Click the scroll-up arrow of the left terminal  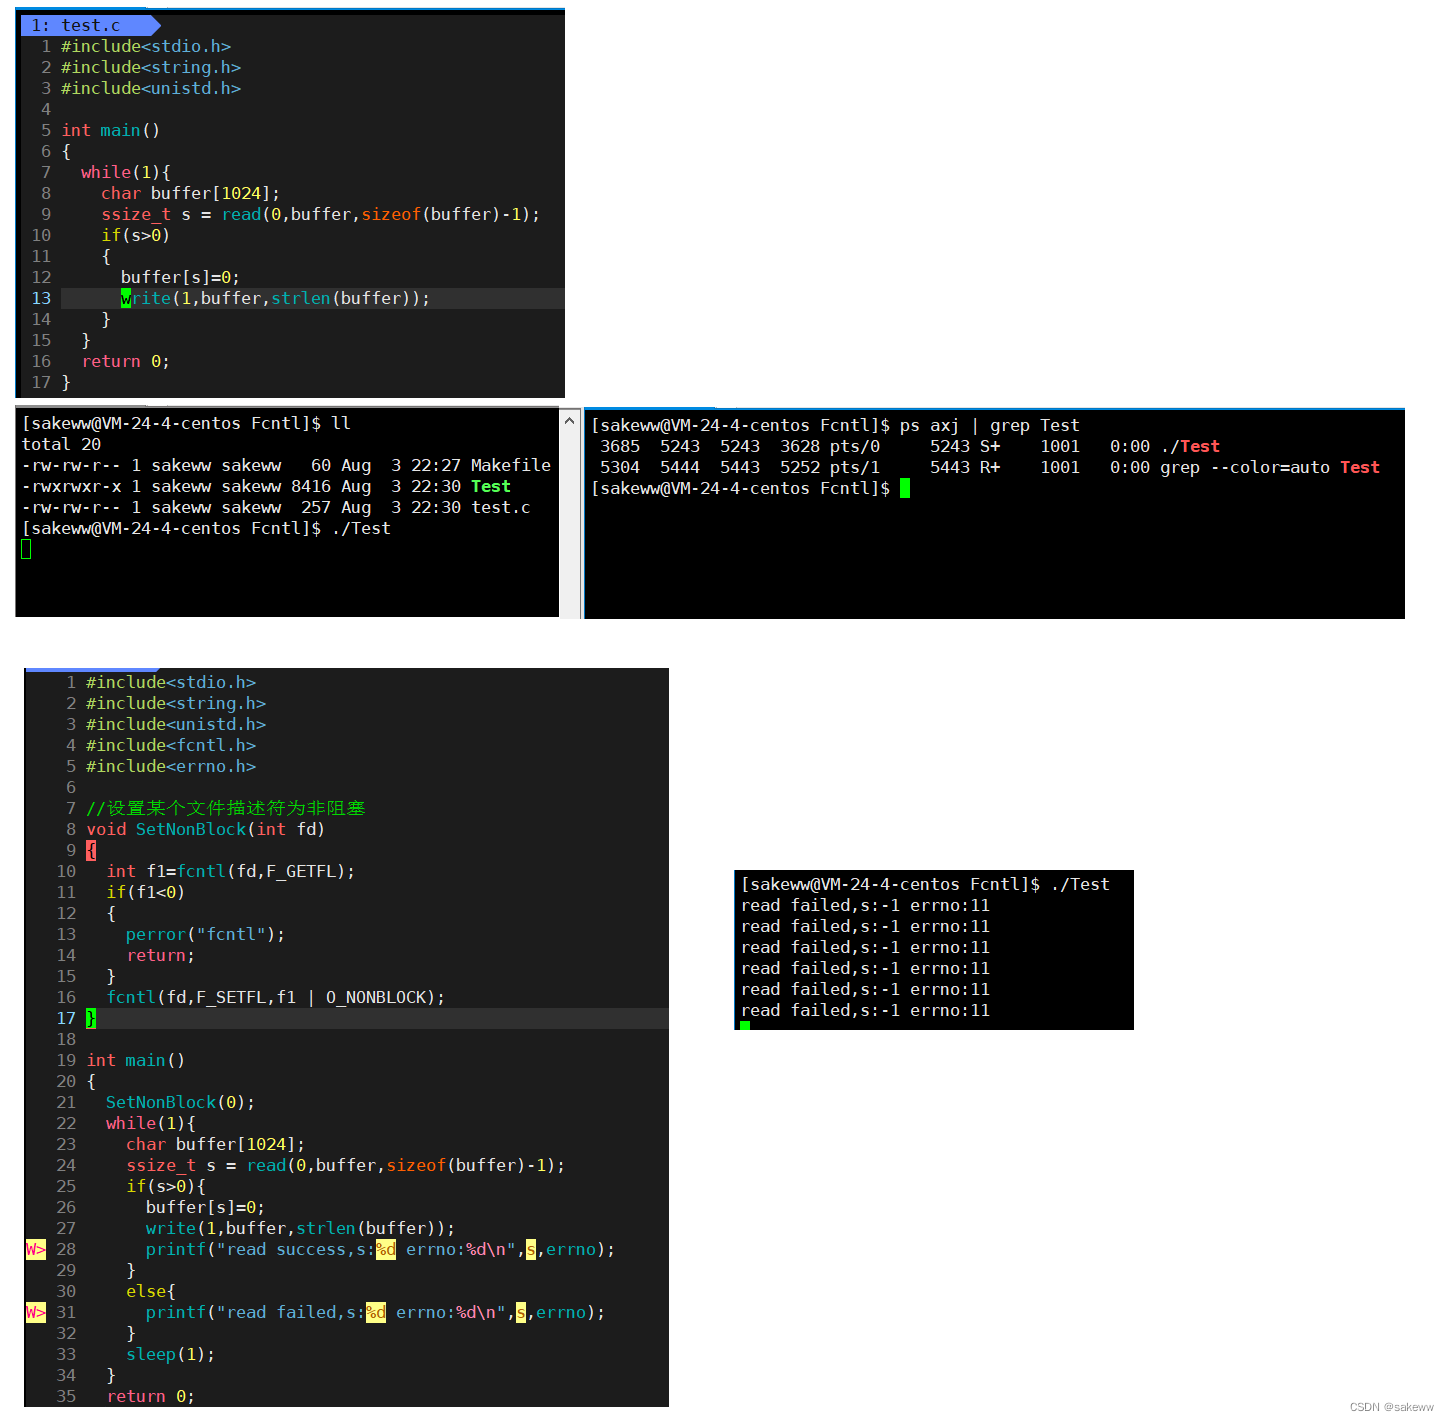tap(569, 421)
